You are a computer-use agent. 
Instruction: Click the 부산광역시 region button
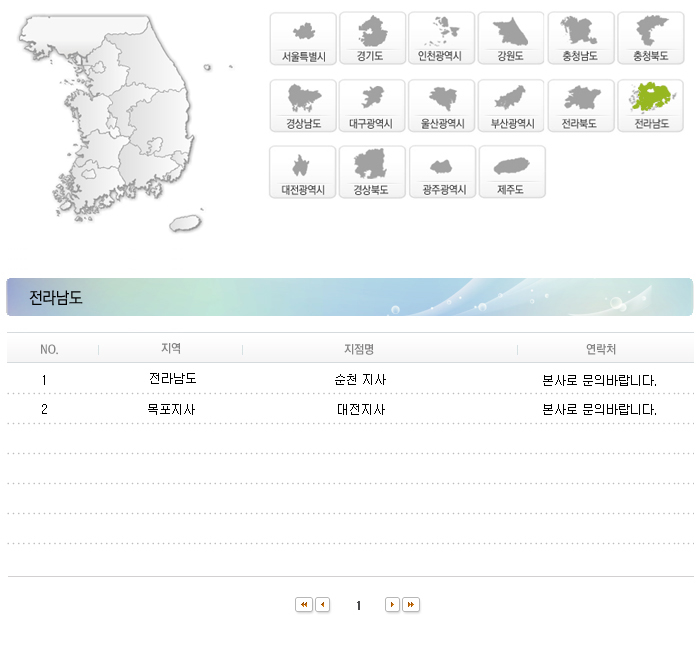click(x=511, y=106)
